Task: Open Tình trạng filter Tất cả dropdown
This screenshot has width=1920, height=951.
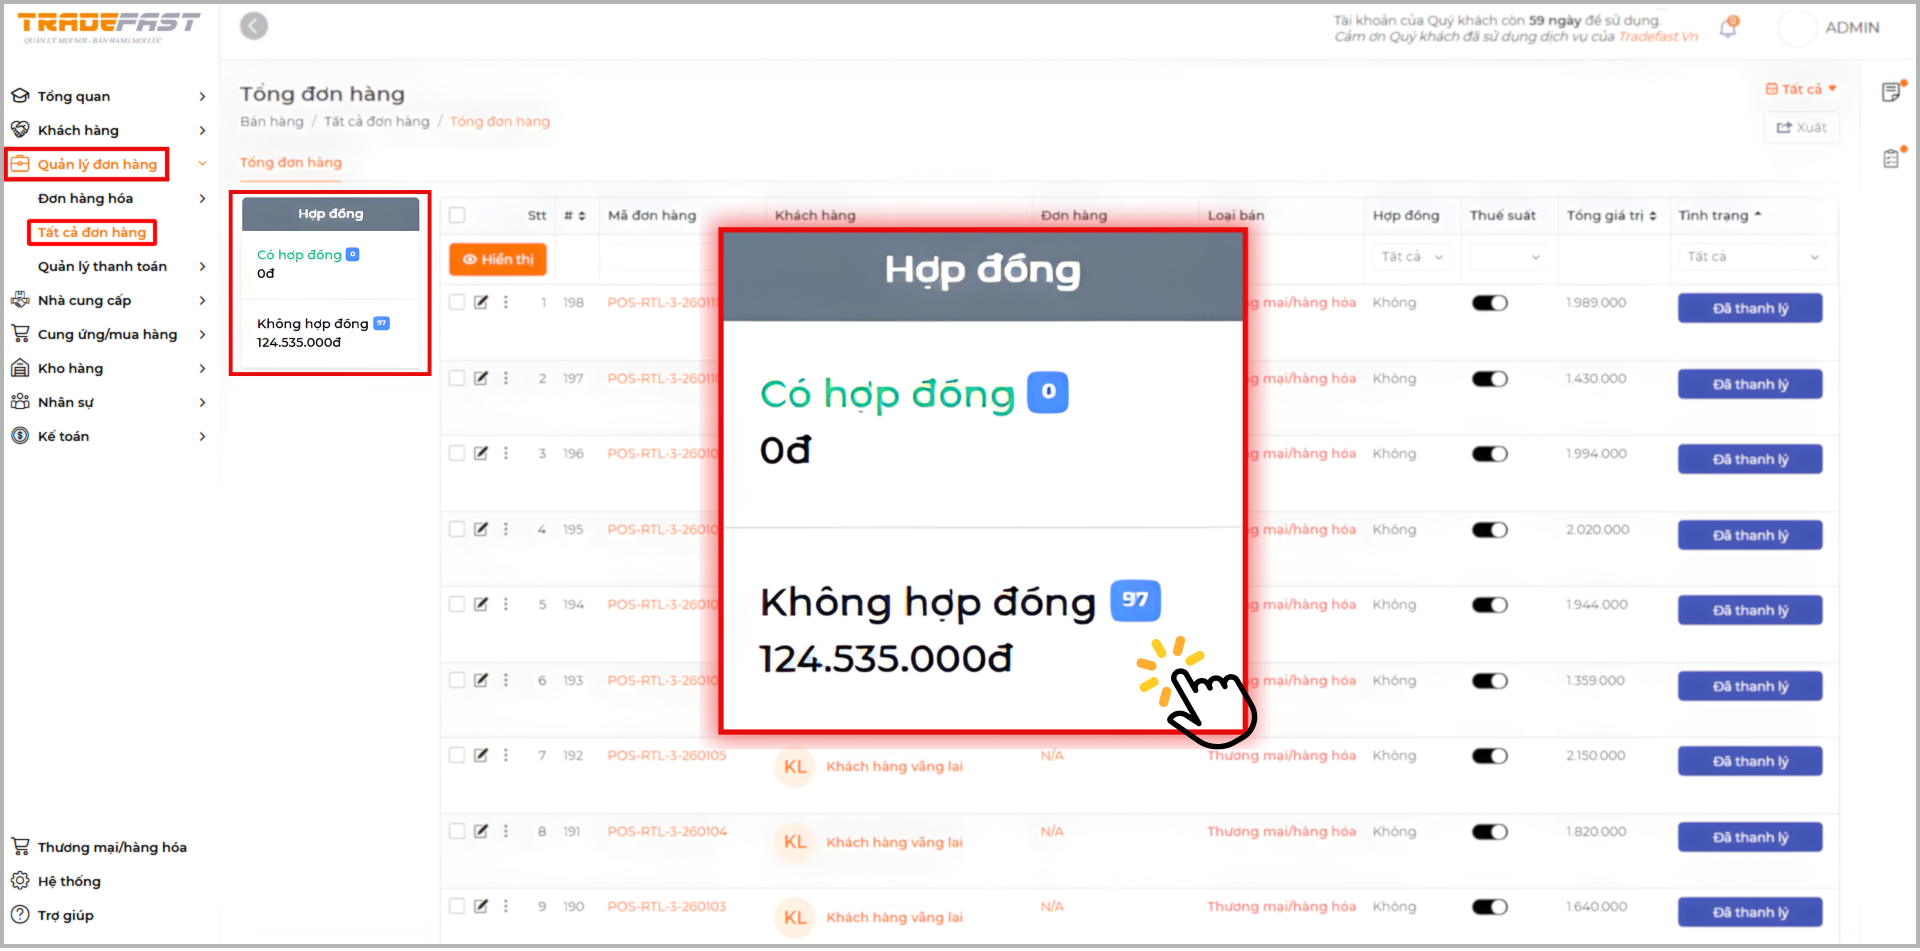Action: point(1752,257)
